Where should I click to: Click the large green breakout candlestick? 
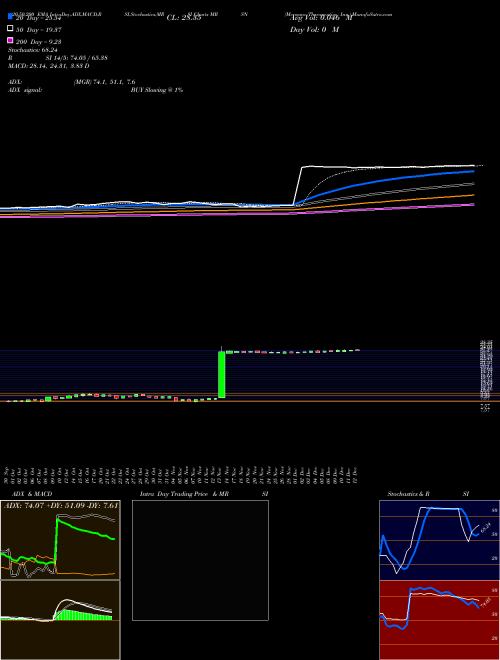tap(221, 374)
